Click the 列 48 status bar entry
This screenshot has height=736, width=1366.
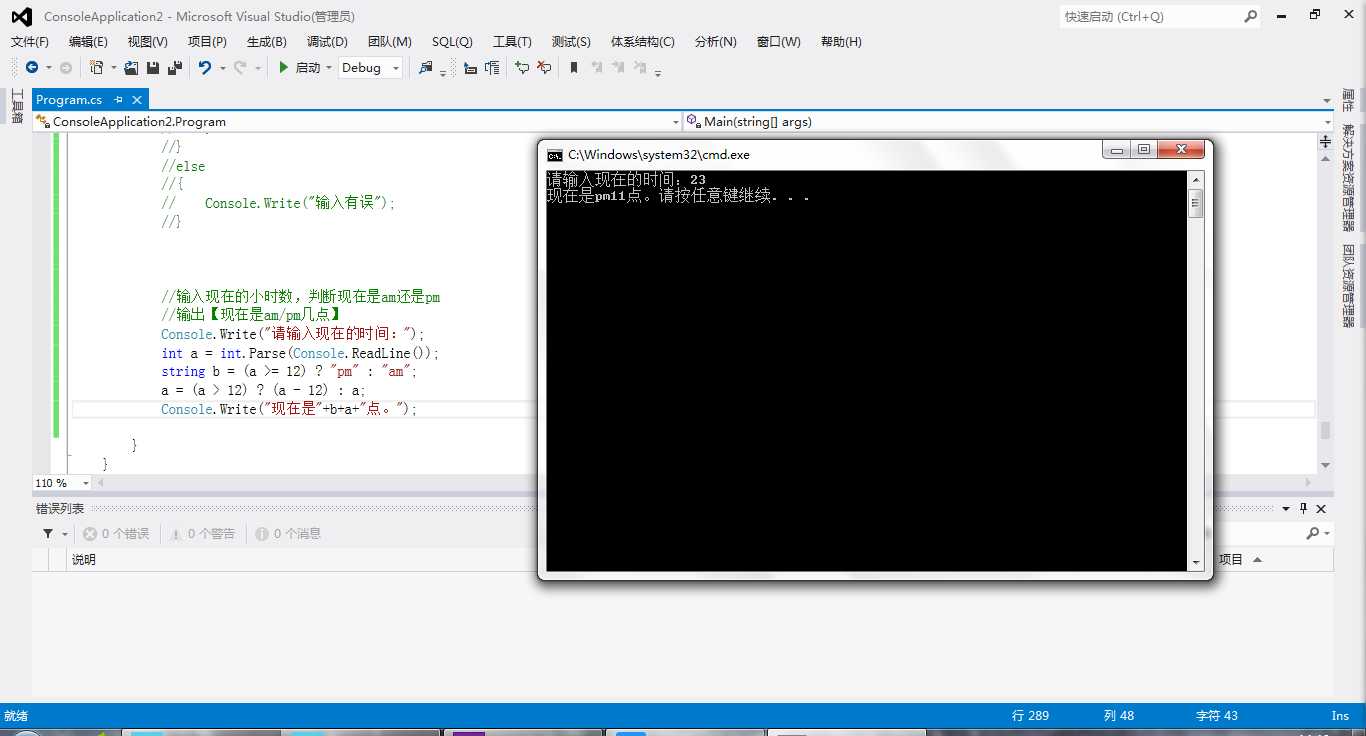point(1119,715)
